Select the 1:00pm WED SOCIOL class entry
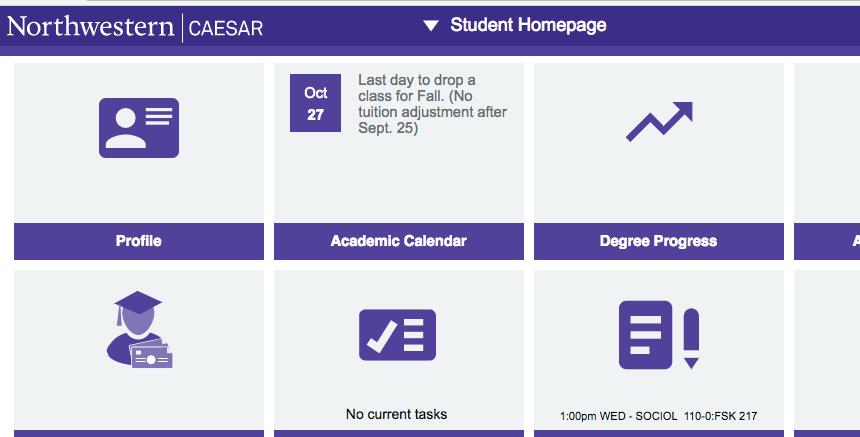Image resolution: width=860 pixels, height=437 pixels. (658, 416)
